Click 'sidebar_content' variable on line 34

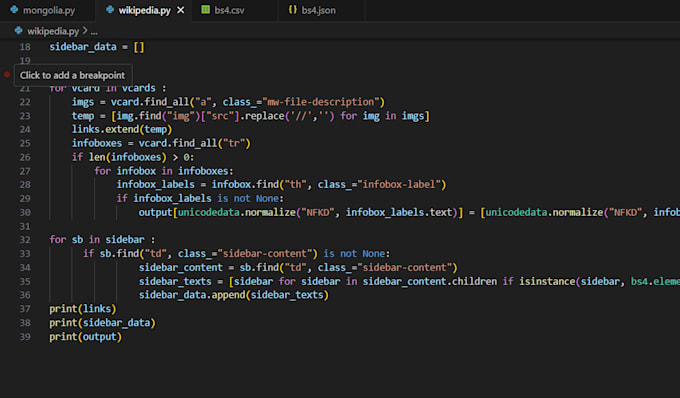coord(181,268)
